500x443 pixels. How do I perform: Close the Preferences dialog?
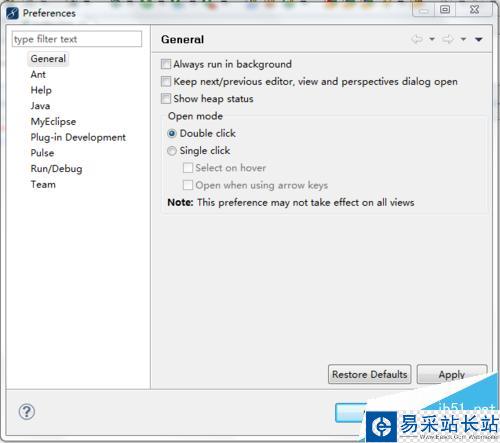click(x=474, y=9)
